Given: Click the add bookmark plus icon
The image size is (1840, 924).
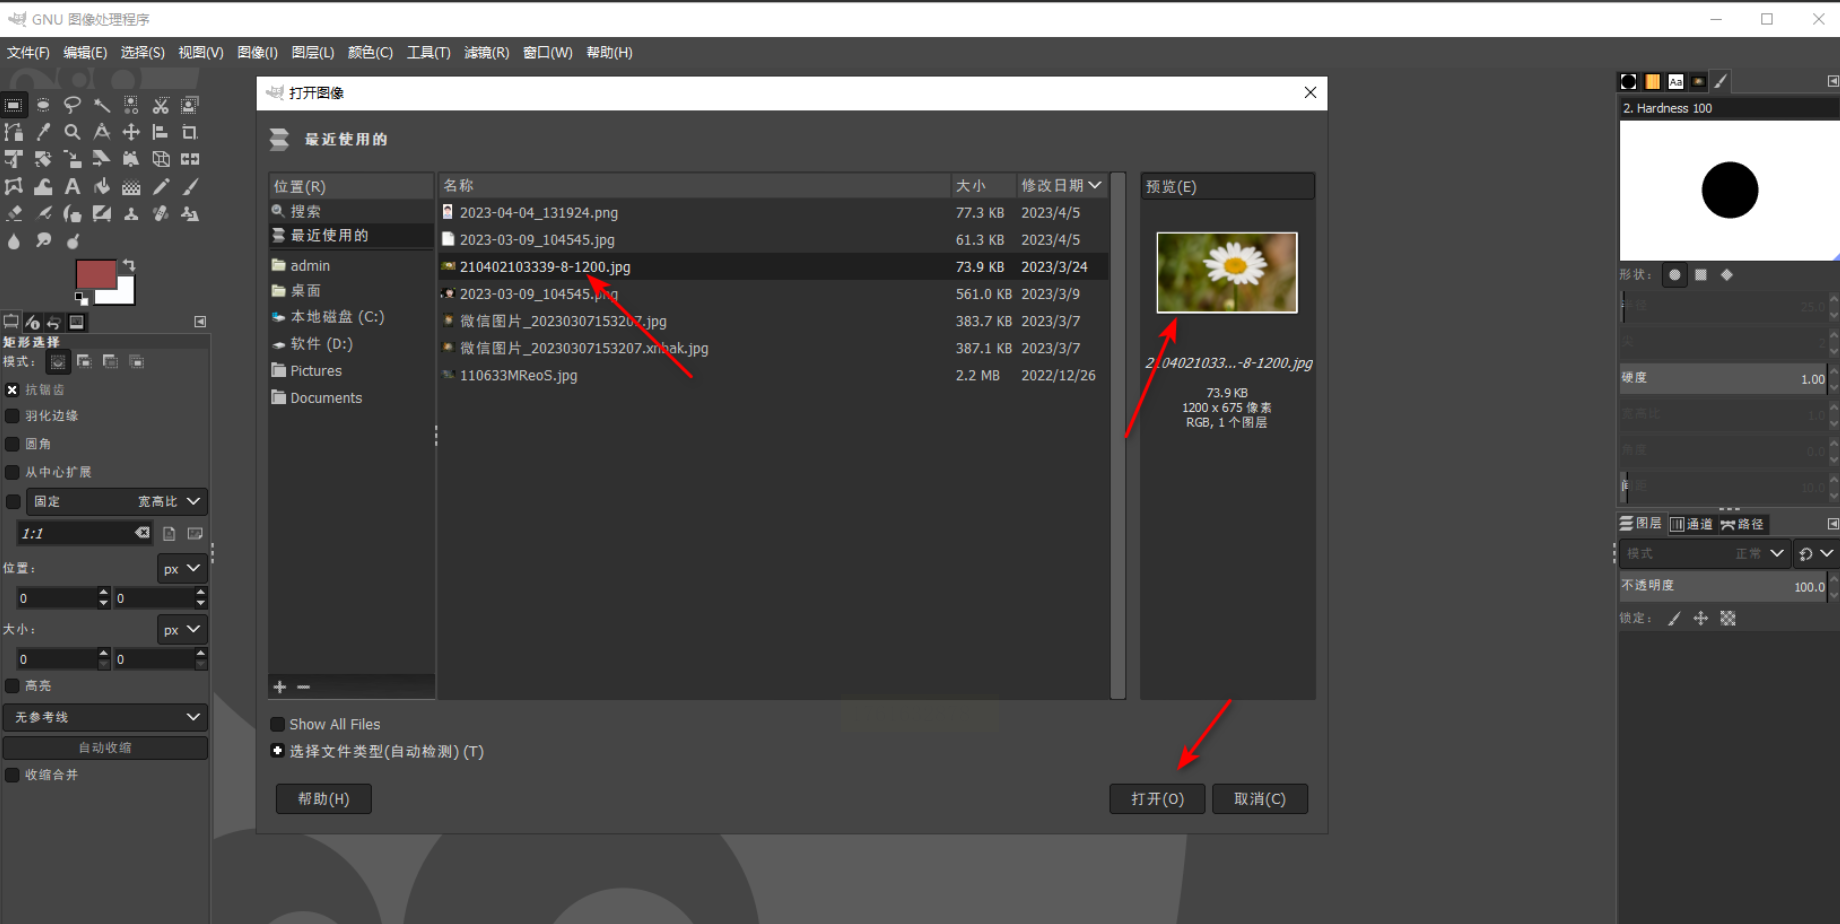Looking at the screenshot, I should (280, 687).
